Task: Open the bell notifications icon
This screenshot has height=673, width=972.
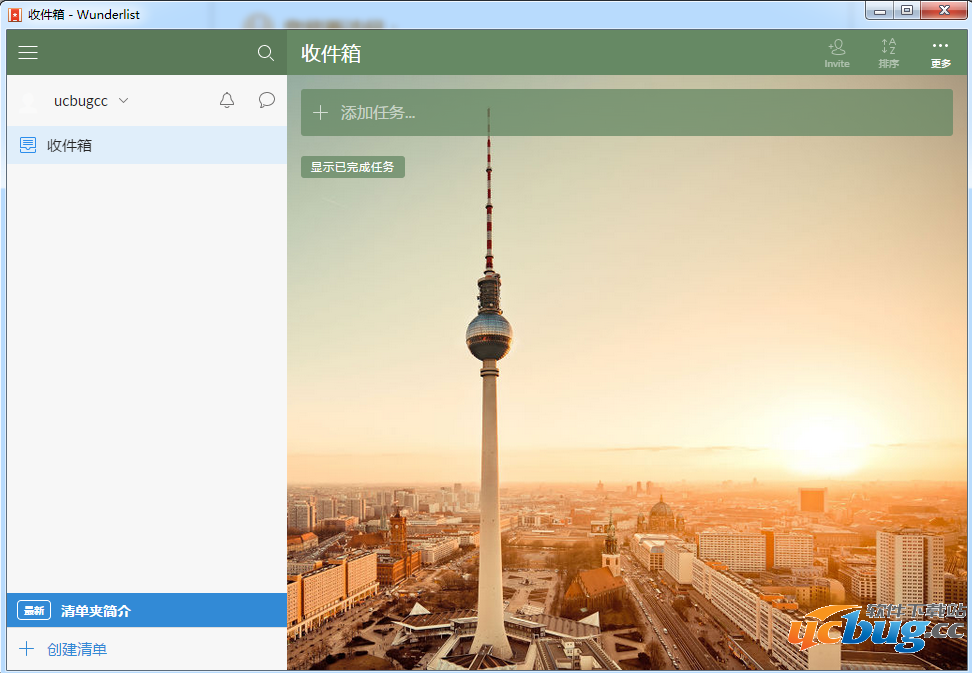Action: pyautogui.click(x=227, y=100)
